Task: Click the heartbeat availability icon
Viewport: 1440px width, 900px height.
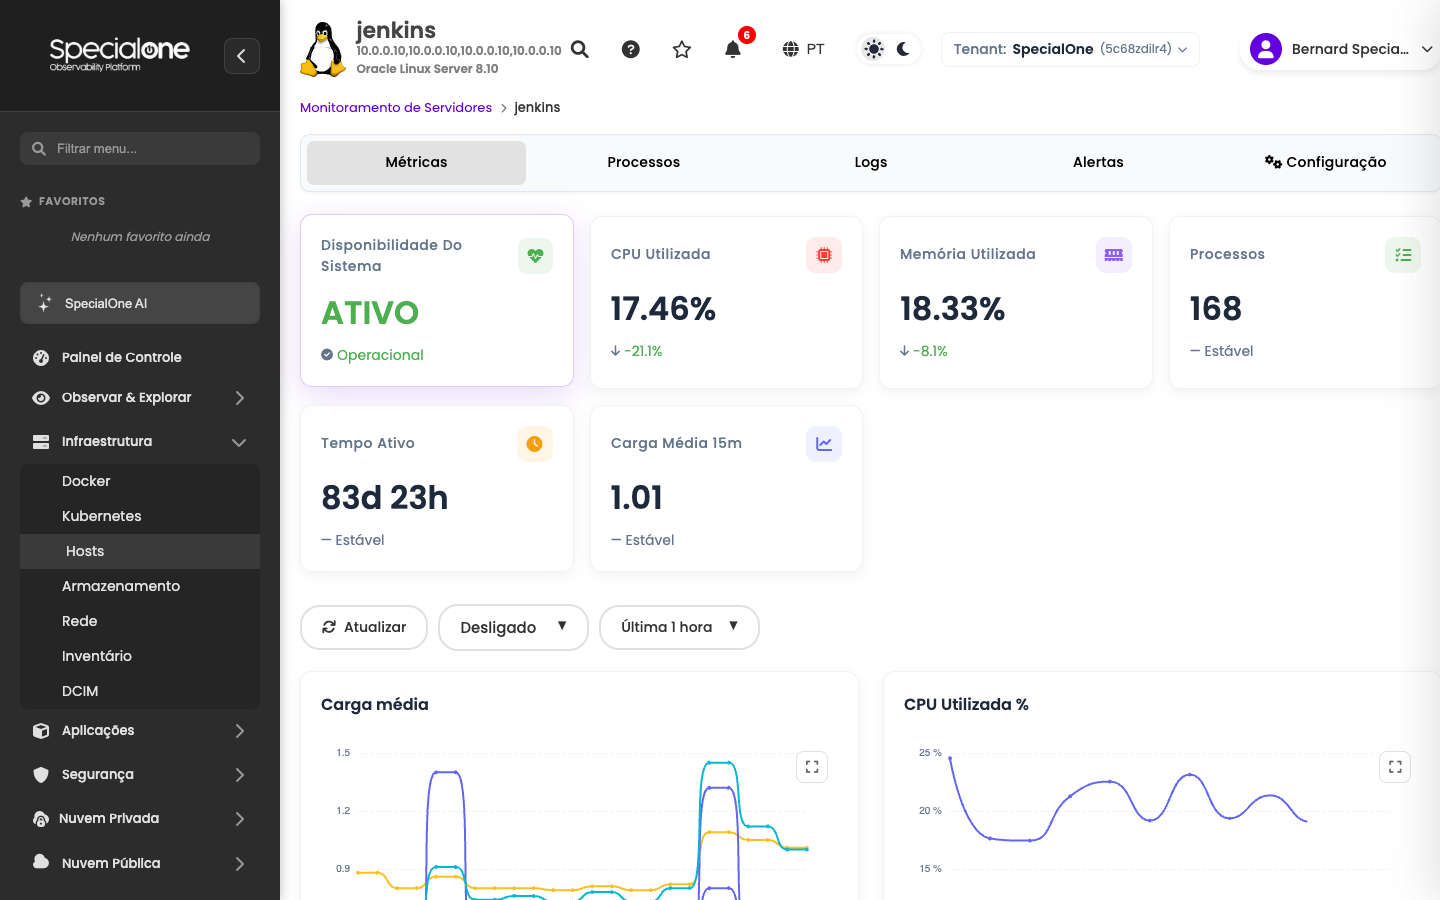Action: 535,256
